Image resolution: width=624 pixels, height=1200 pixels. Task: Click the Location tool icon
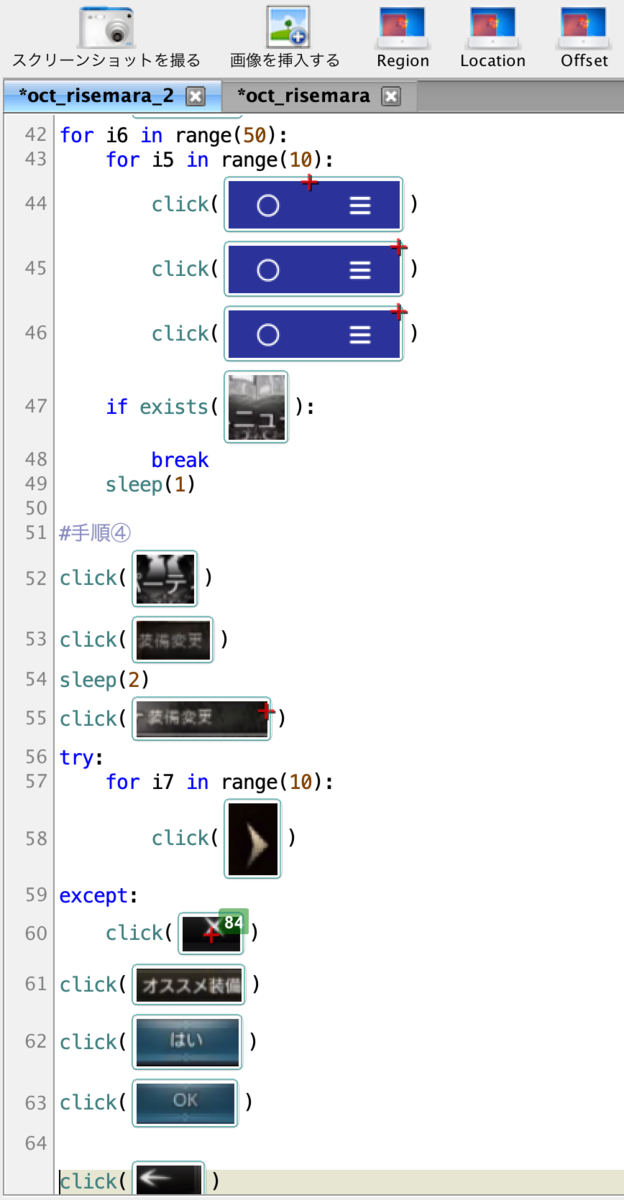[492, 28]
